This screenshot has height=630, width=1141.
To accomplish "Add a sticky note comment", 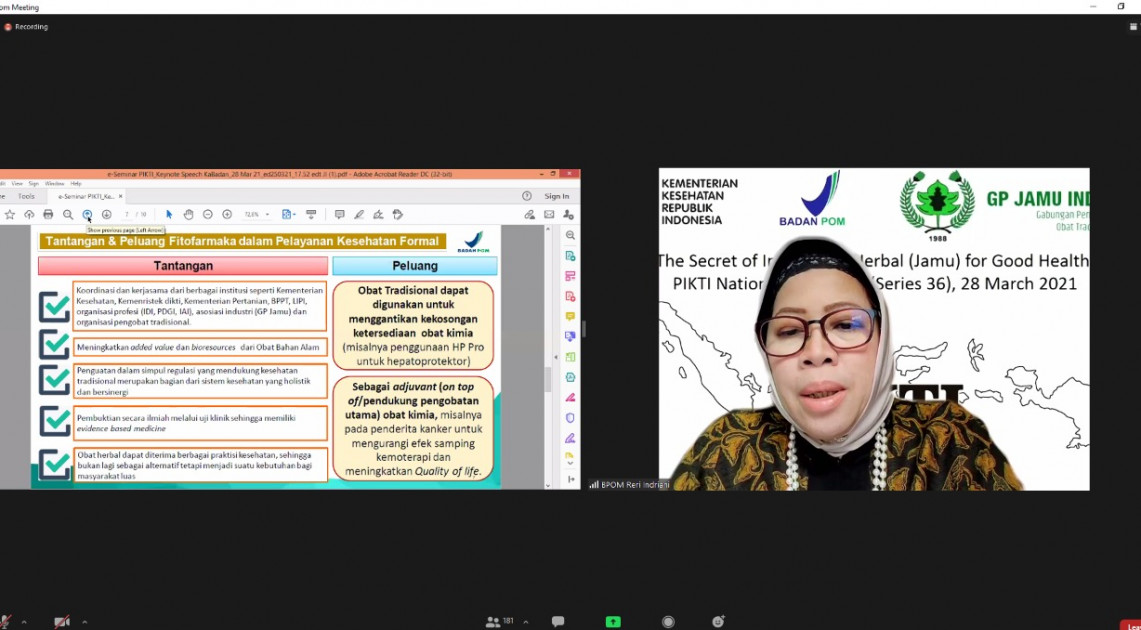I will pyautogui.click(x=339, y=215).
